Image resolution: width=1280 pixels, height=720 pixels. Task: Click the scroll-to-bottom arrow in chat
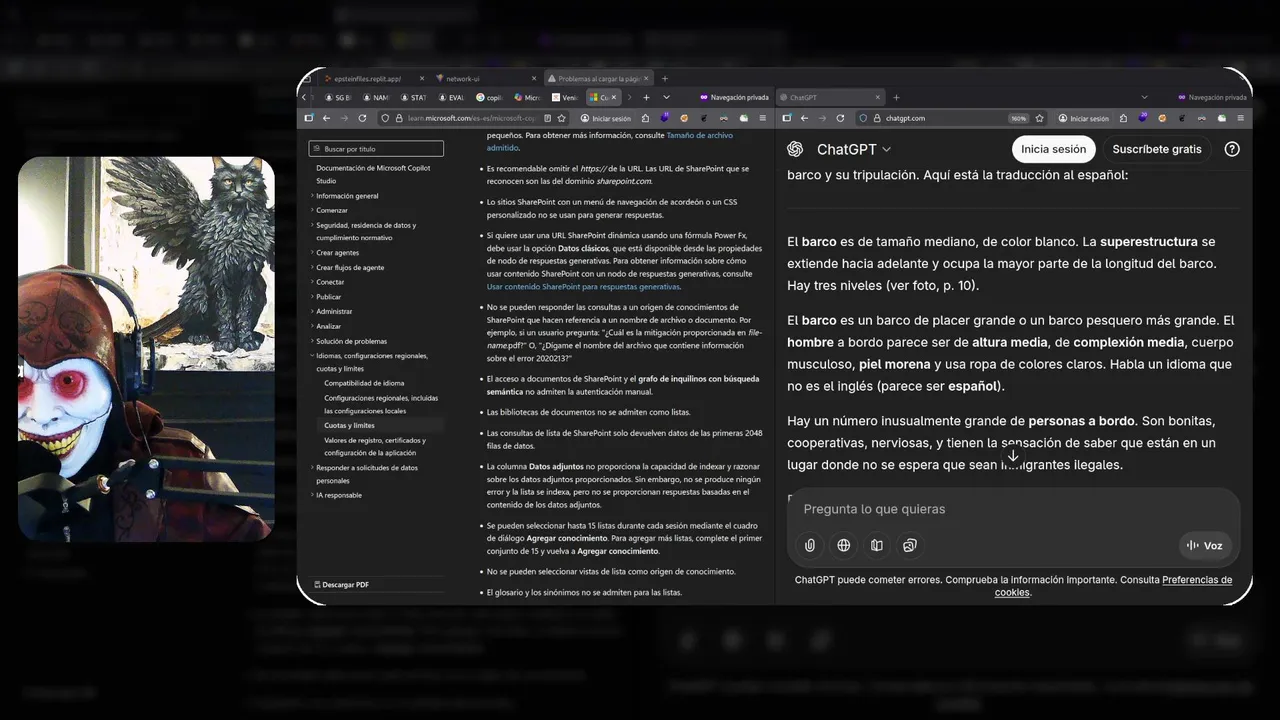(x=1013, y=455)
